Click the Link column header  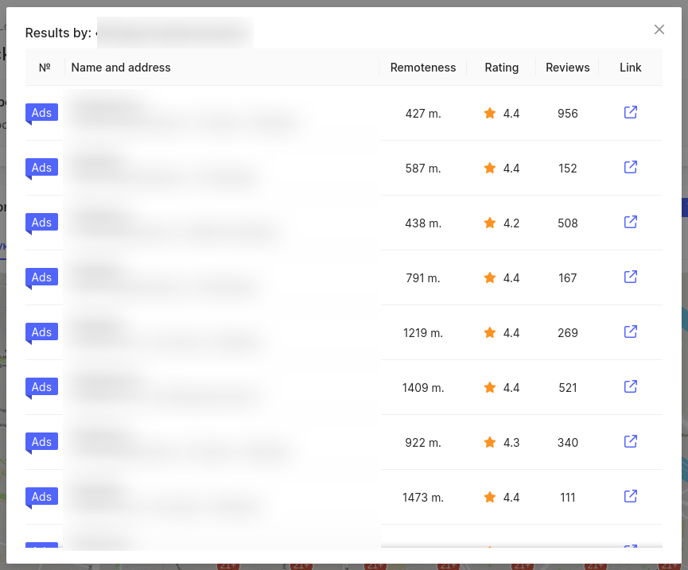tap(630, 68)
